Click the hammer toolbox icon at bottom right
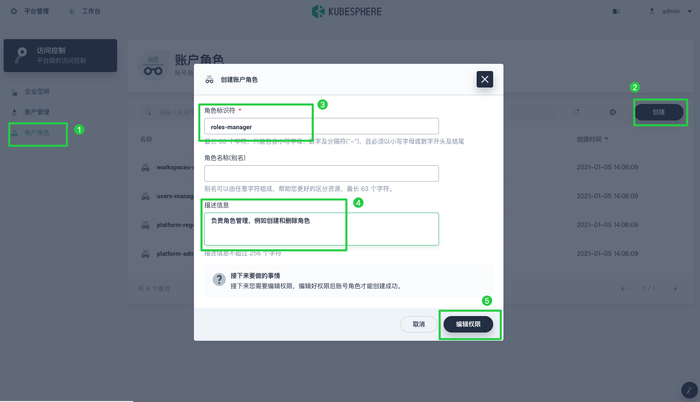 coord(688,389)
